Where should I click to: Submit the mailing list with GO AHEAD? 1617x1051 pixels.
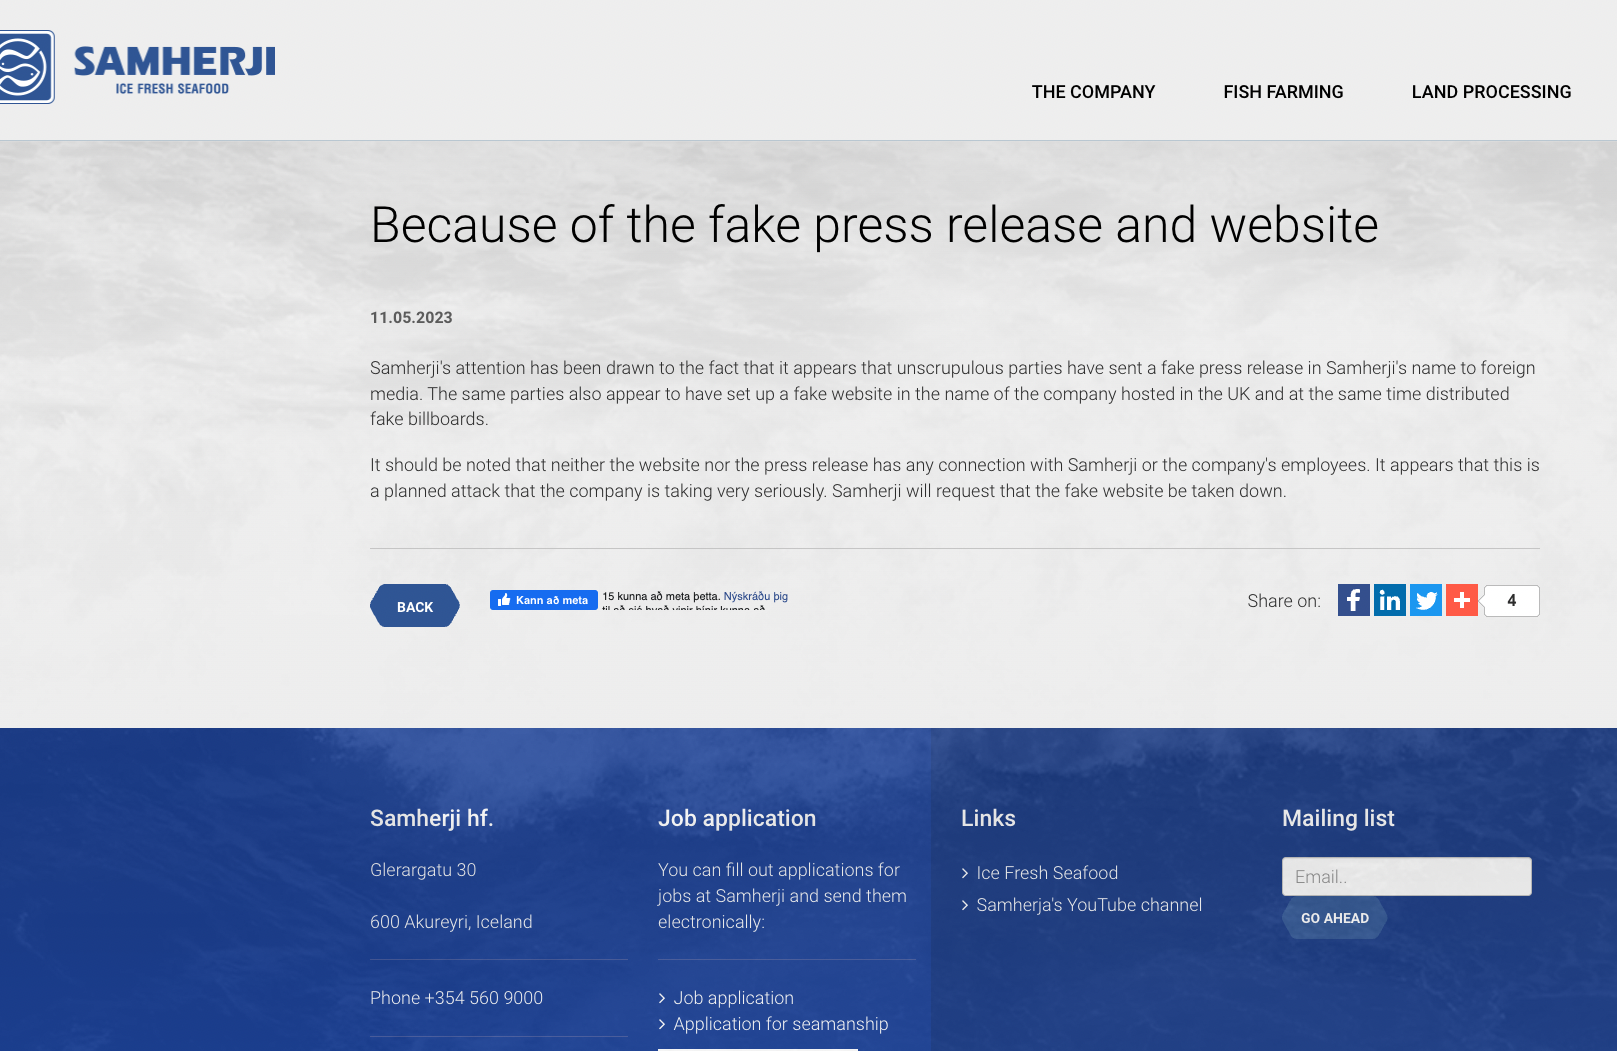(1334, 918)
